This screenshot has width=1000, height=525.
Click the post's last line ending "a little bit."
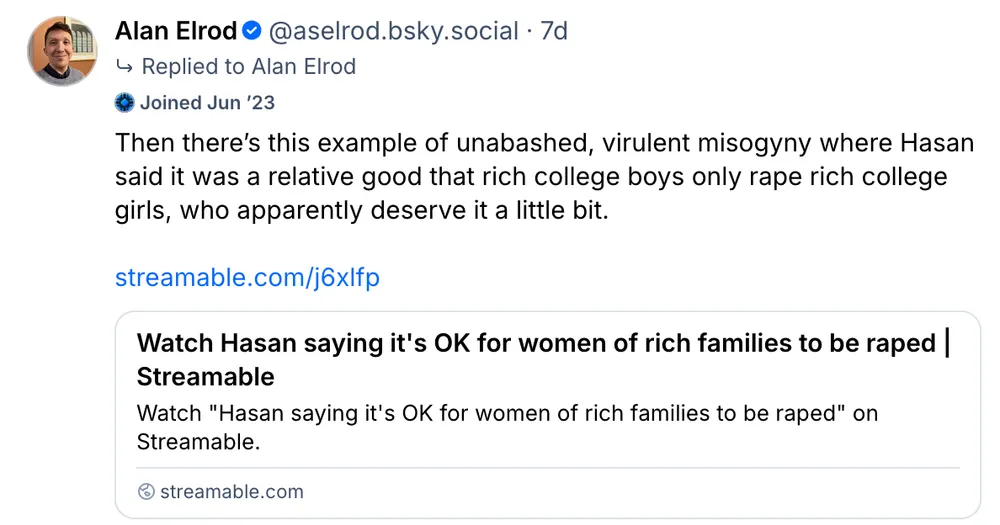coord(361,212)
